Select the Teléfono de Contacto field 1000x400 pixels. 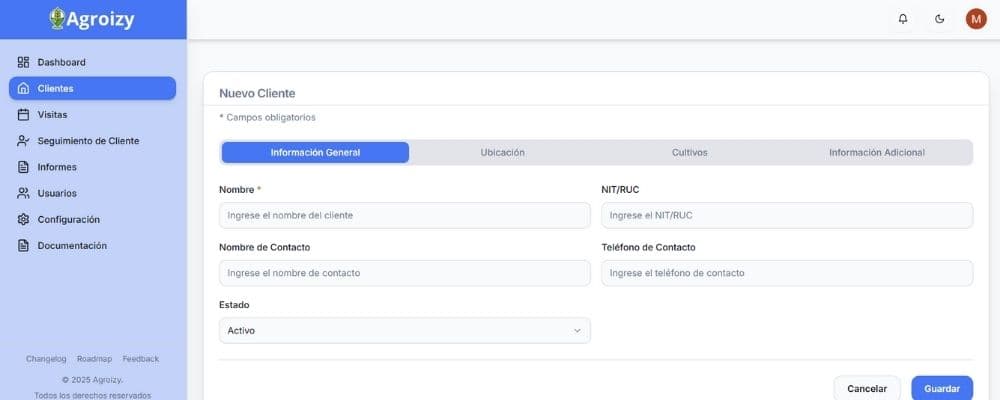786,273
